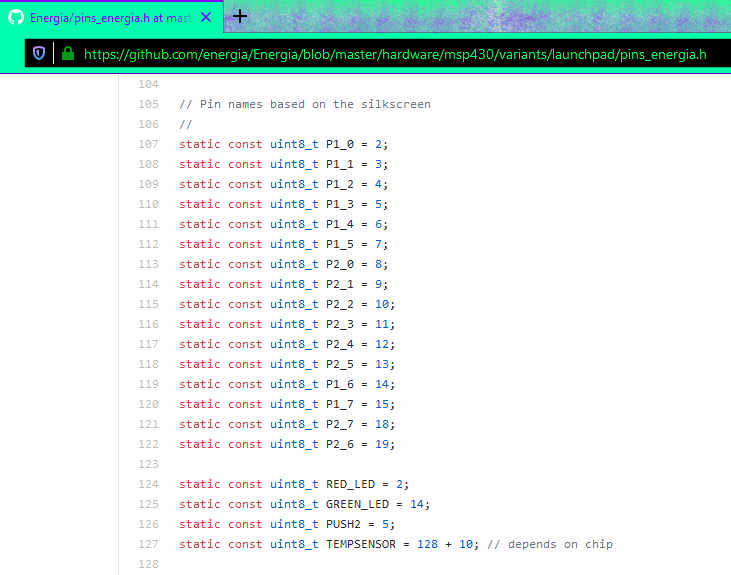Image resolution: width=731 pixels, height=575 pixels.
Task: Select line number 119 in the gutter
Action: [148, 384]
